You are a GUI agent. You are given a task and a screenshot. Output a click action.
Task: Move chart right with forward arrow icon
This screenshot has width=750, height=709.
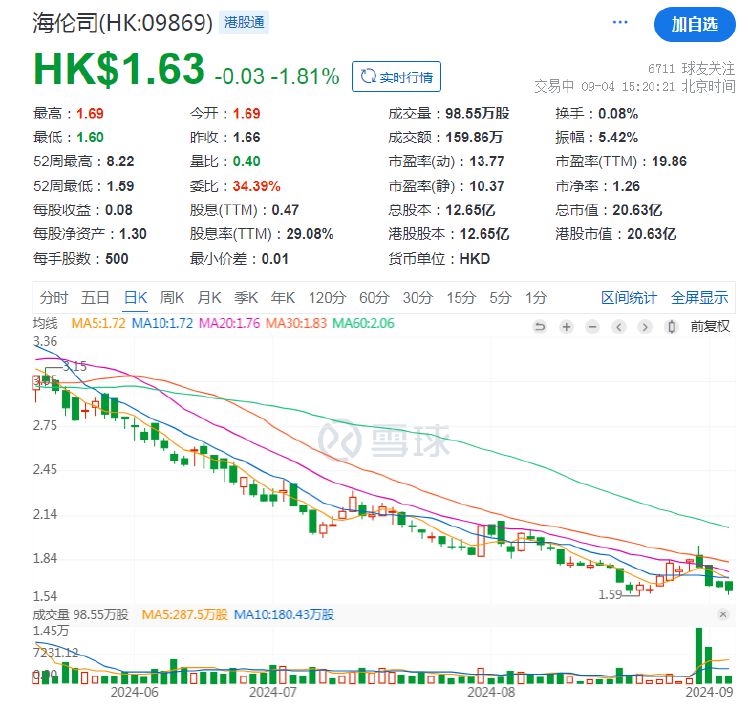pos(645,327)
